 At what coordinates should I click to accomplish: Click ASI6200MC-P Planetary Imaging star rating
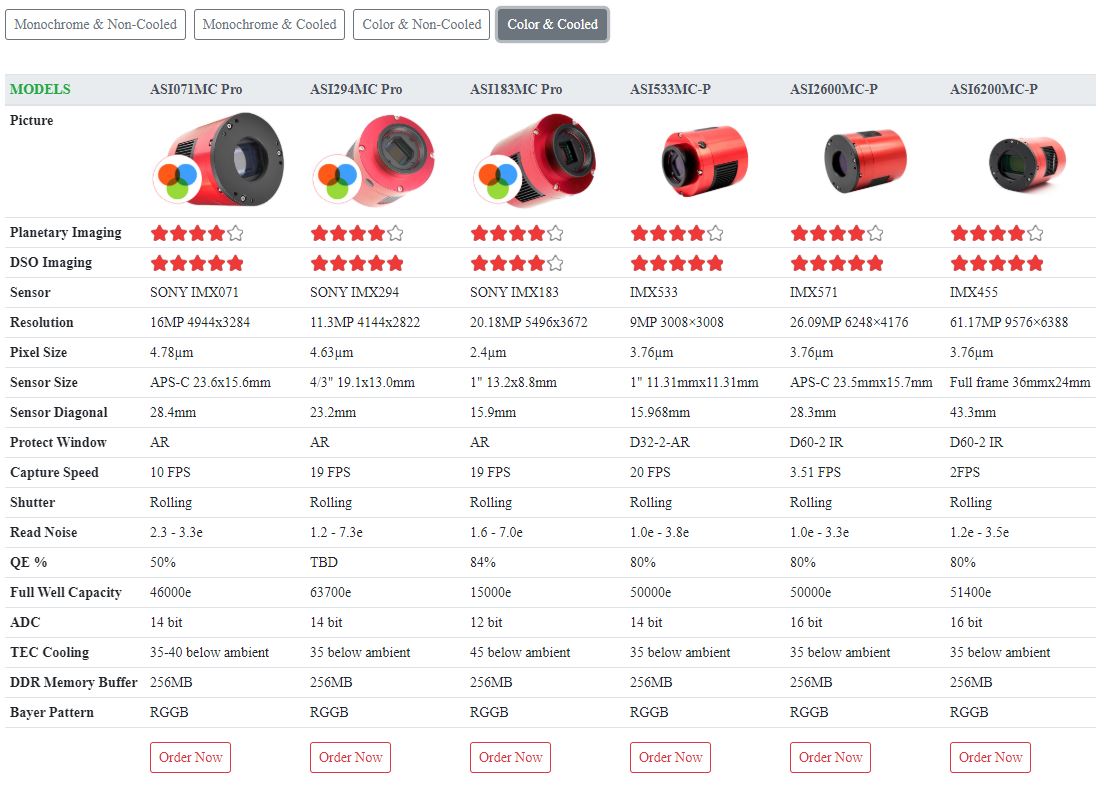click(x=997, y=233)
